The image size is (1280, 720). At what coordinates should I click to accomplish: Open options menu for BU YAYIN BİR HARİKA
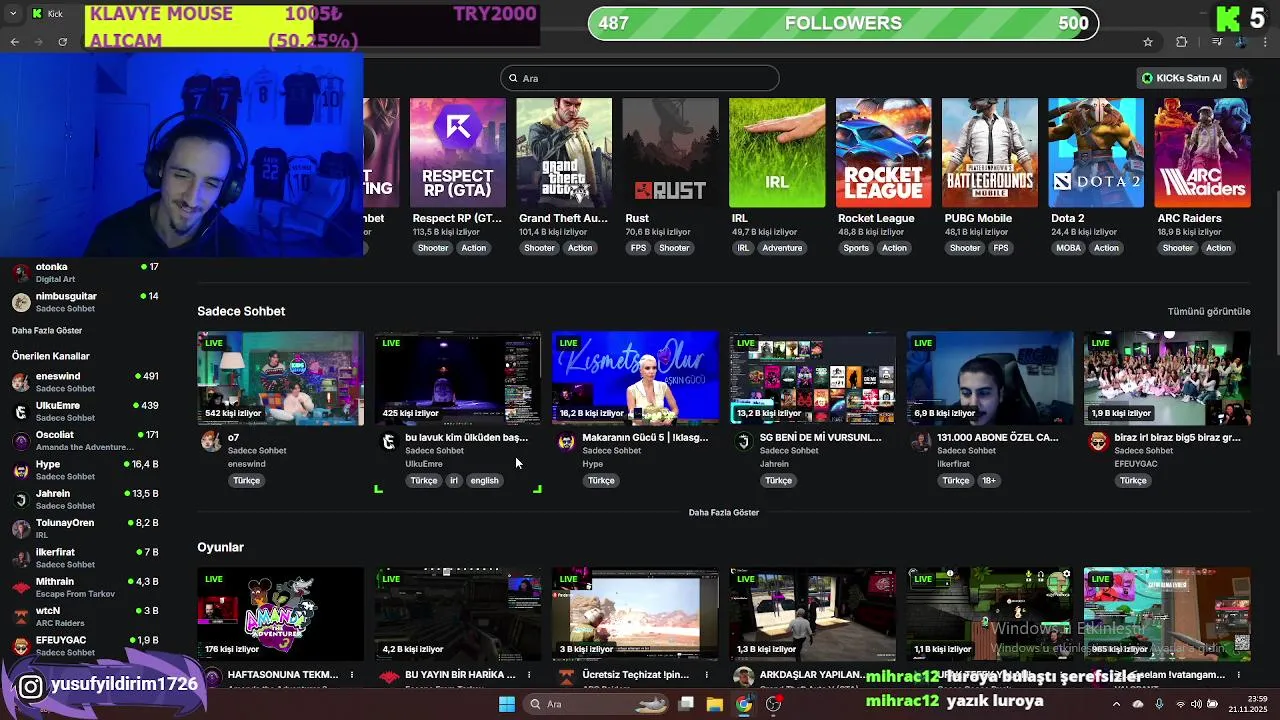pyautogui.click(x=528, y=676)
